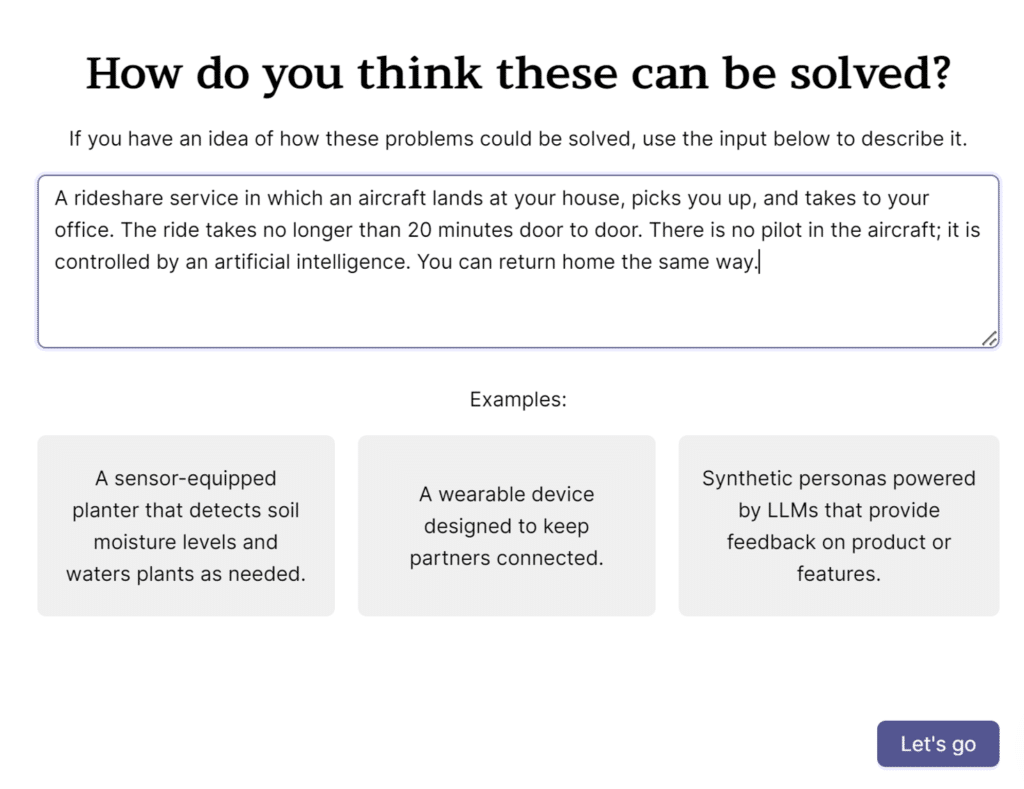Image resolution: width=1024 pixels, height=789 pixels.
Task: Click the instruction text below the heading
Action: [x=516, y=138]
